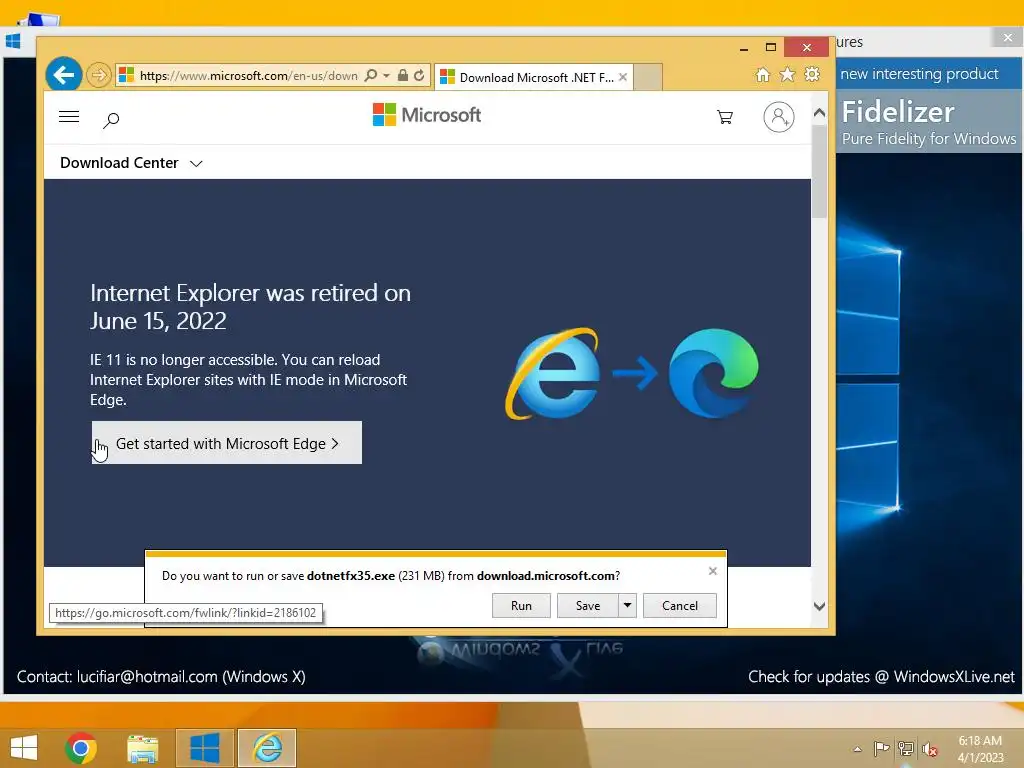
Task: Click Get started with Microsoft Edge button
Action: pyautogui.click(x=227, y=443)
